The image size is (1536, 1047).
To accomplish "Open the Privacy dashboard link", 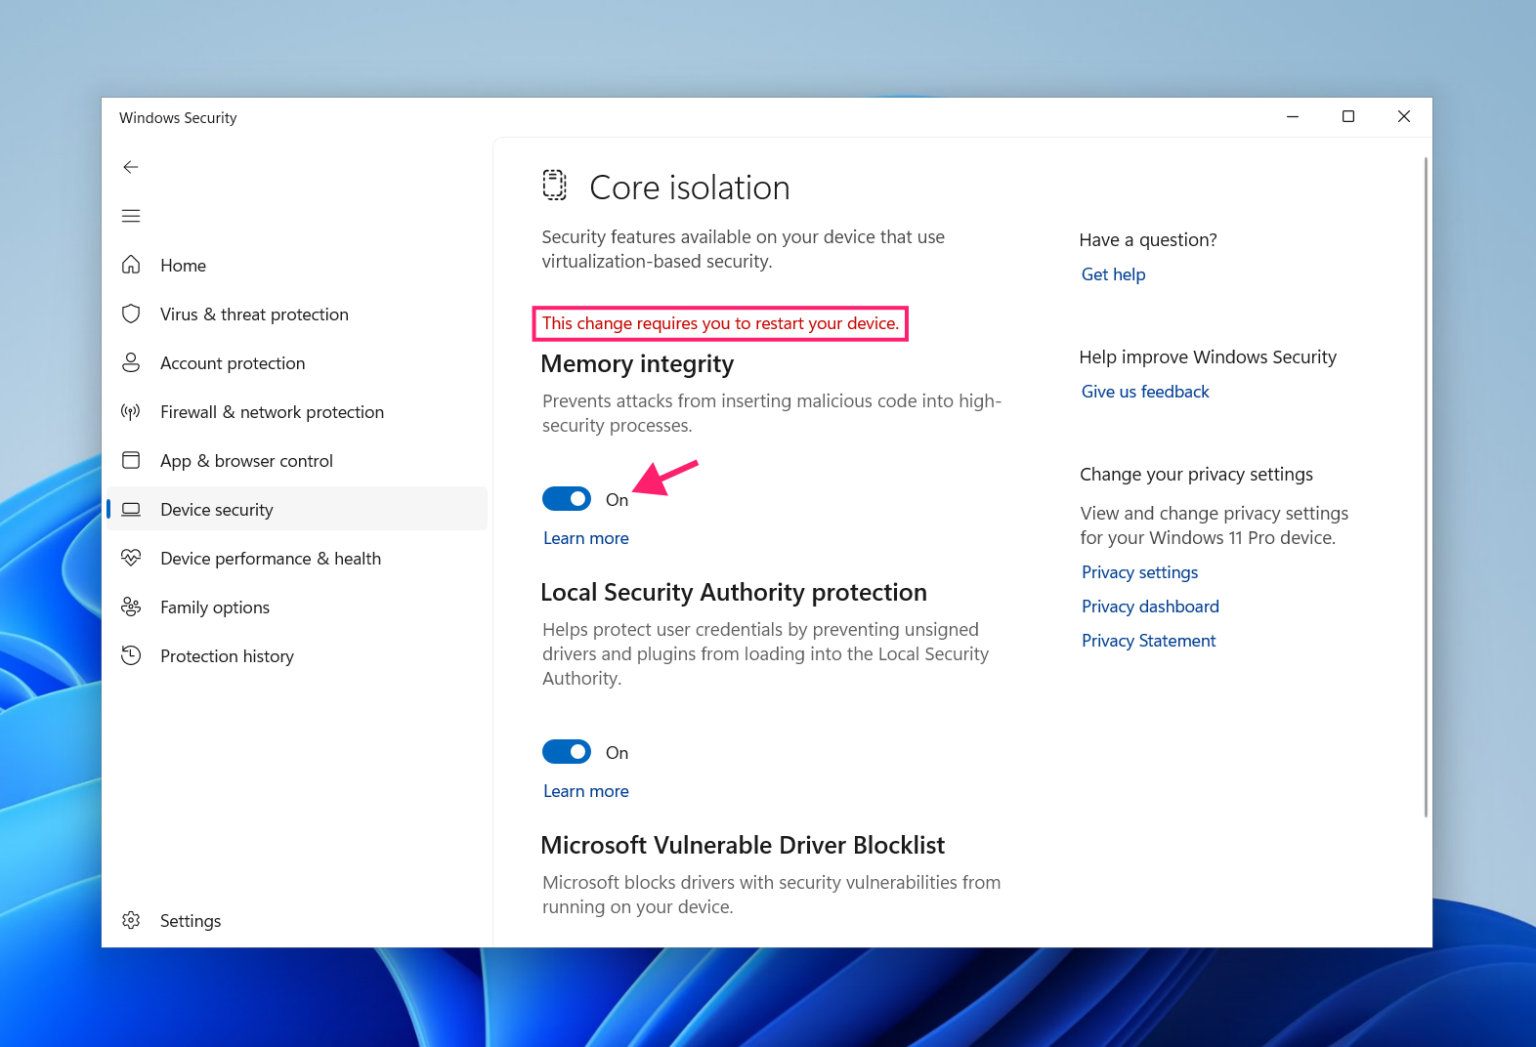I will tap(1150, 606).
